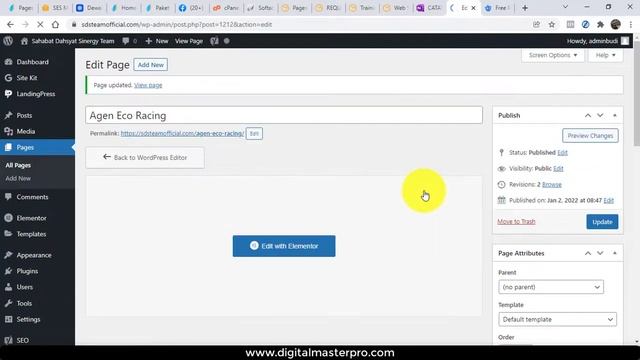Open the View page link in notice
The image size is (640, 360).
148,85
